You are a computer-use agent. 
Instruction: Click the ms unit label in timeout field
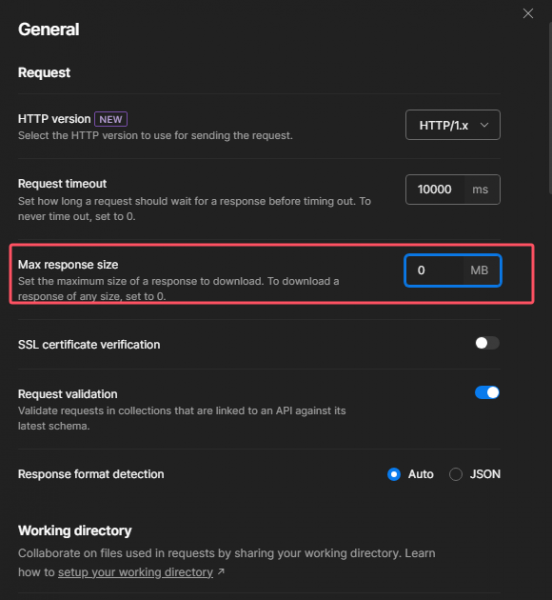480,189
